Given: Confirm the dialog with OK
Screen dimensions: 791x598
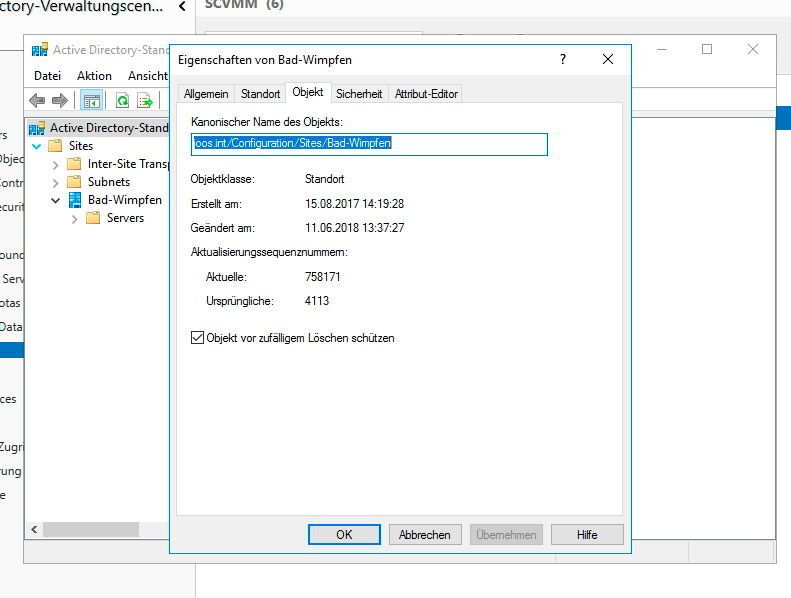Looking at the screenshot, I should (x=344, y=534).
